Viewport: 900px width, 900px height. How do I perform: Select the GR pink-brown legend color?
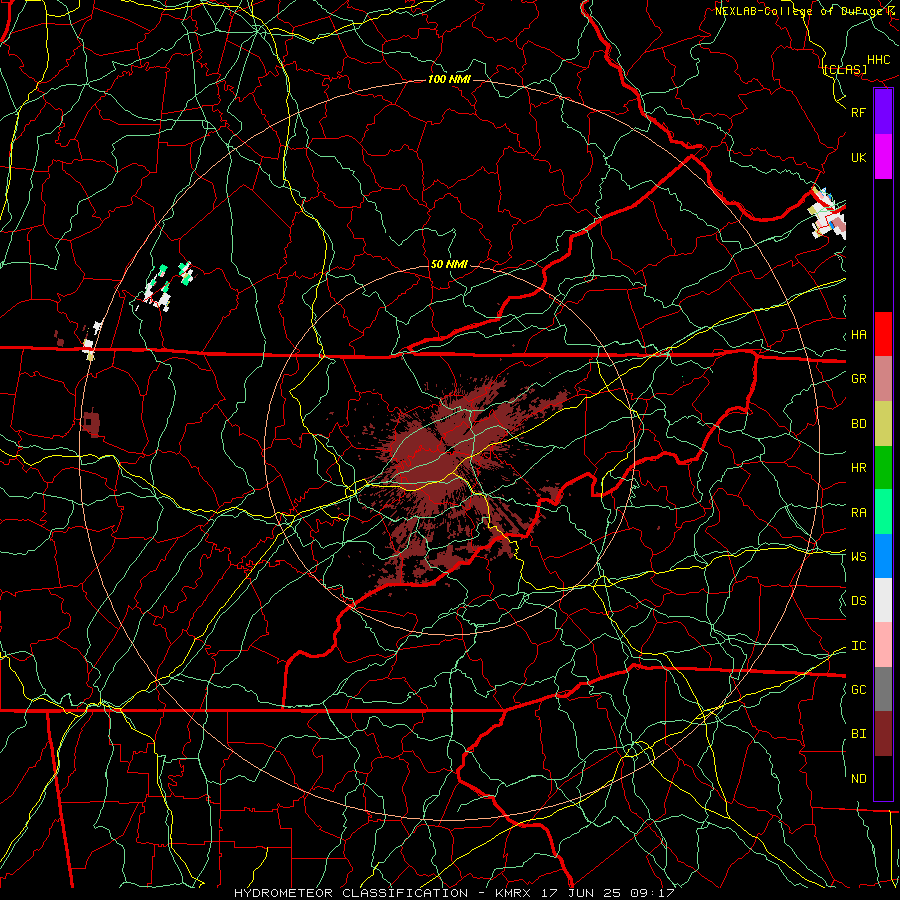(883, 378)
